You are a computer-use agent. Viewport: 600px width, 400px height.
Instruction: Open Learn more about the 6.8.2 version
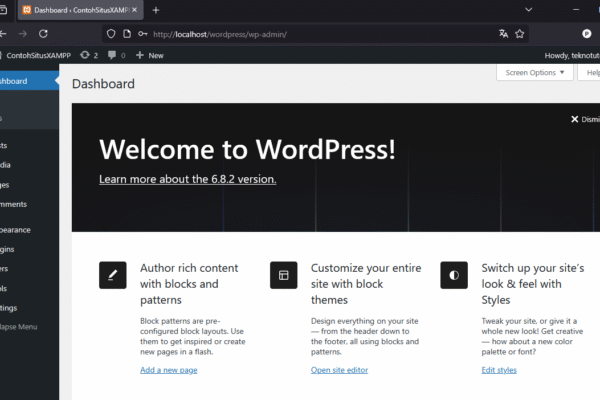coord(188,179)
